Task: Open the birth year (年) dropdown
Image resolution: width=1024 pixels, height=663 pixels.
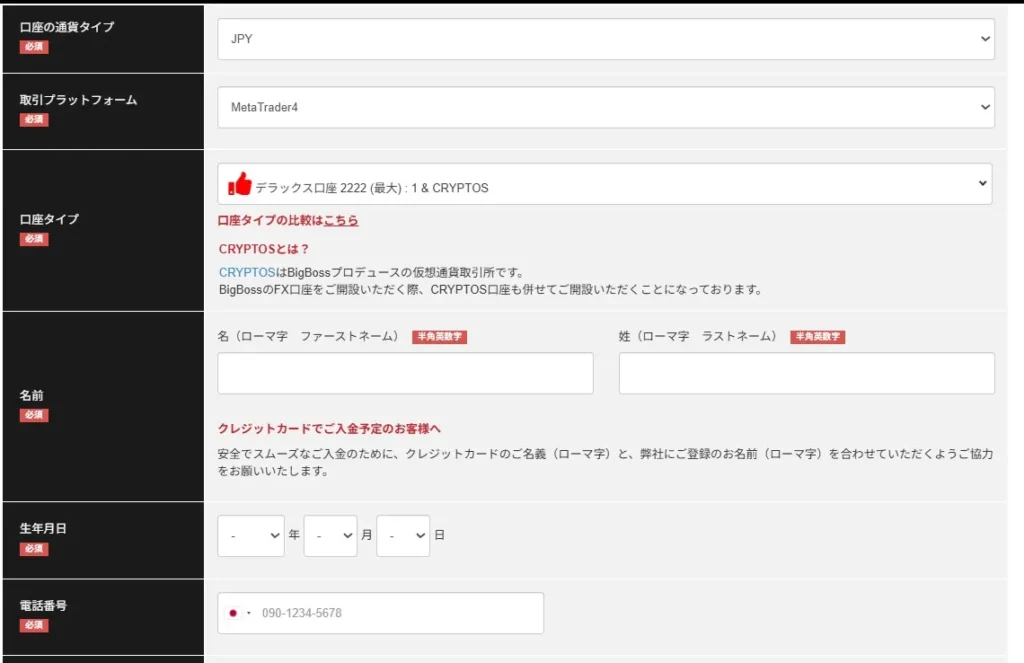Action: 251,536
